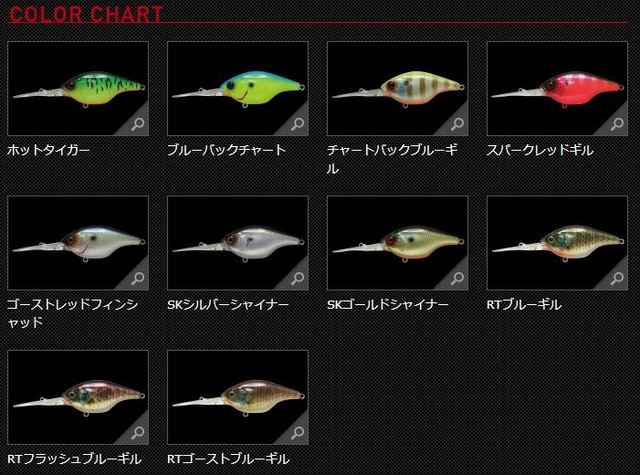View the silver SKシルバーシャイナー lure thumbnail
Viewport: 640px width, 475px height.
[x=238, y=243]
